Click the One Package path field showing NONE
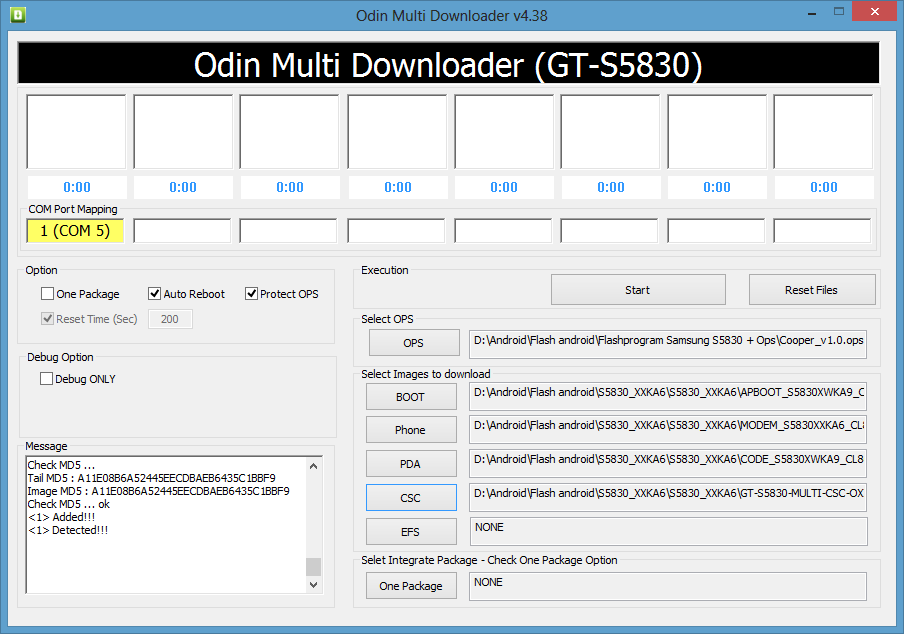 pos(668,586)
